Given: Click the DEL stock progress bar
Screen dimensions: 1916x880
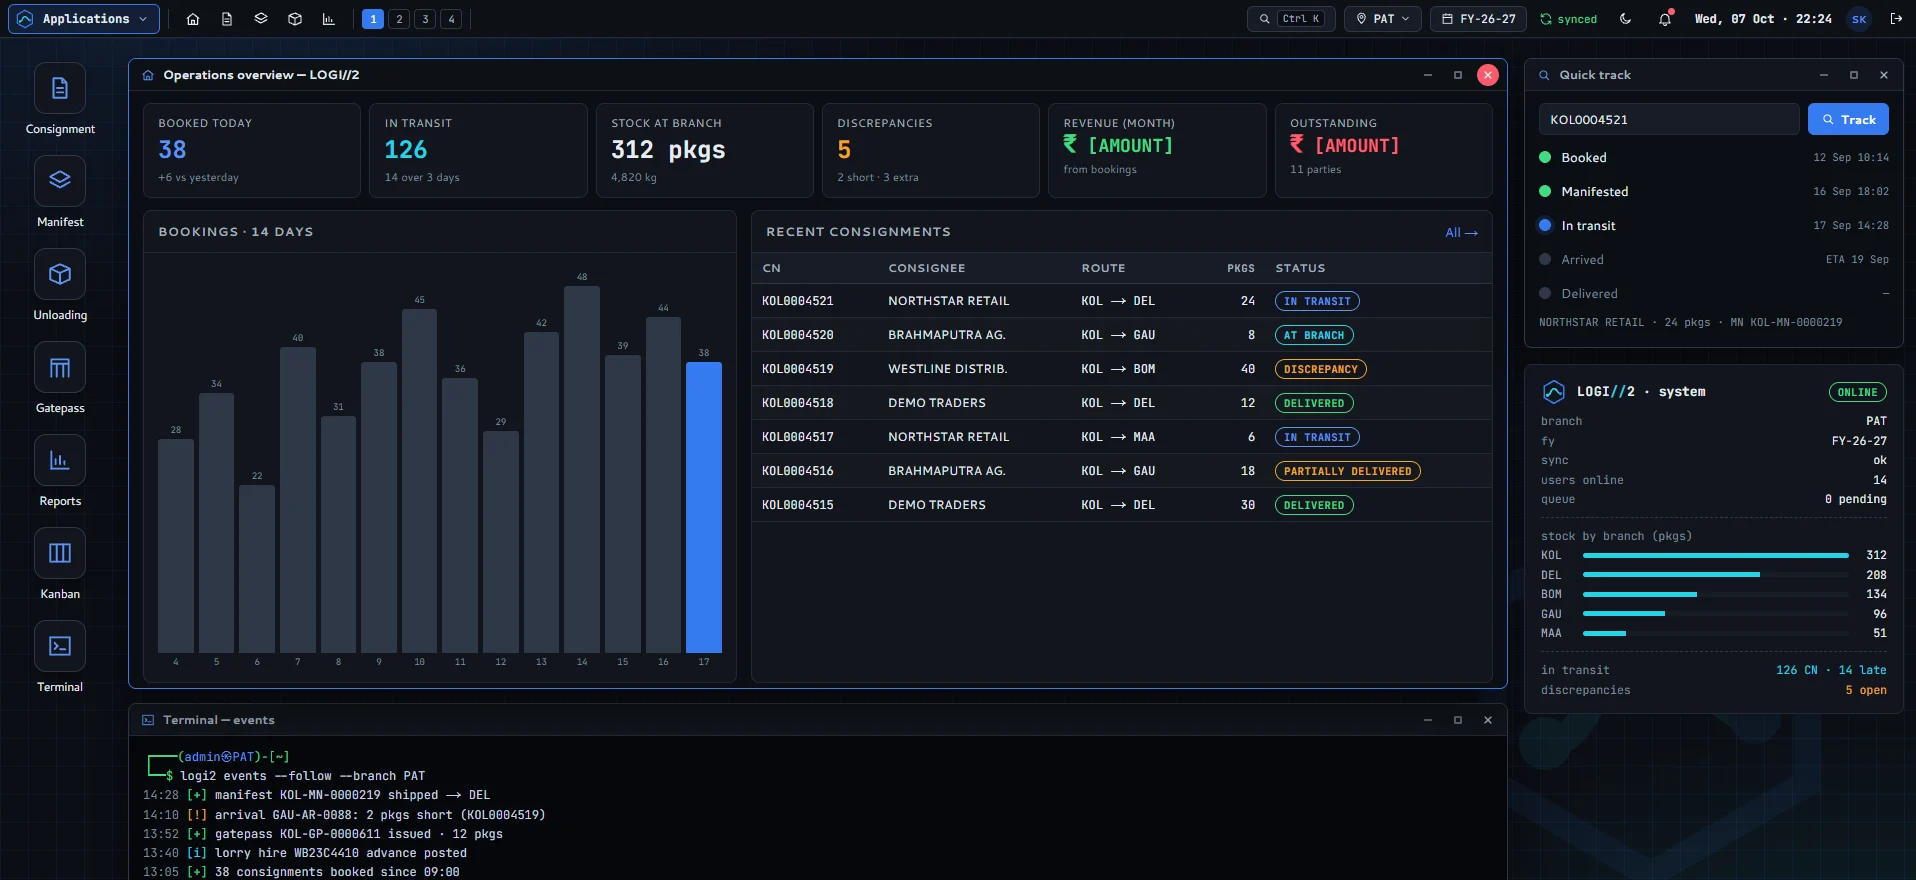Looking at the screenshot, I should pyautogui.click(x=1715, y=575).
